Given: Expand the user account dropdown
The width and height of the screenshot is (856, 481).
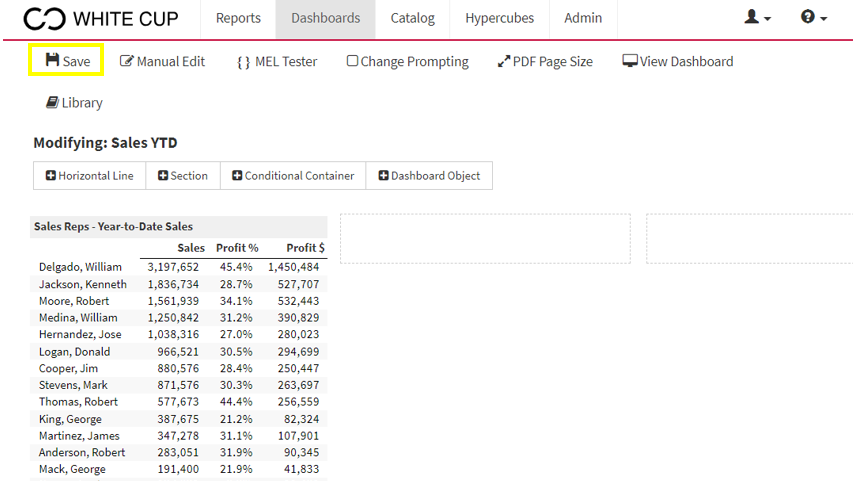Looking at the screenshot, I should pyautogui.click(x=757, y=17).
